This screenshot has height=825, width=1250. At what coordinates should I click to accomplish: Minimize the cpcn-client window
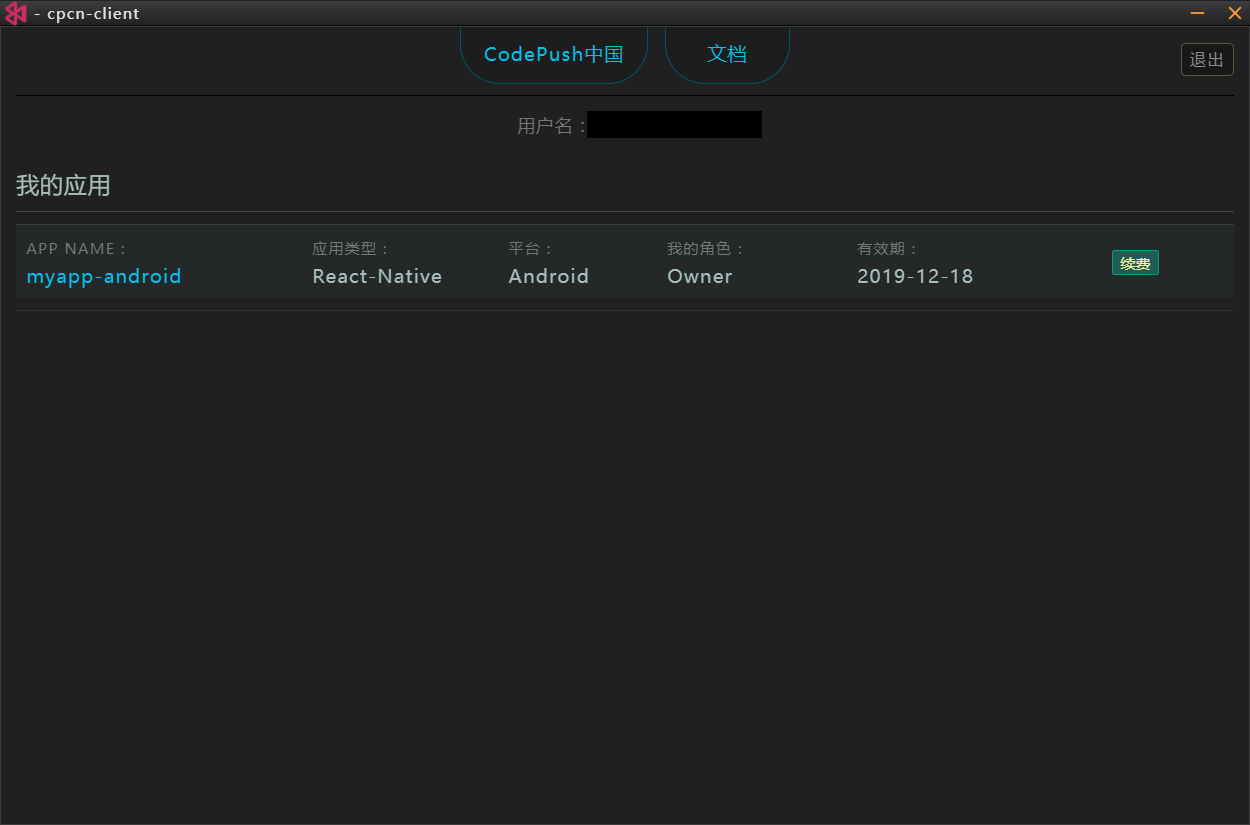click(1197, 13)
